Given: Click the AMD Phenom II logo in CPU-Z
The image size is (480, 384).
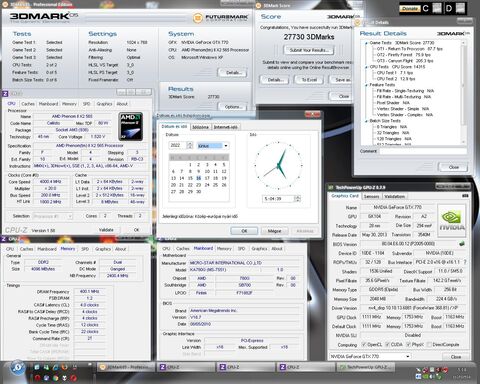Looking at the screenshot, I should [x=131, y=126].
